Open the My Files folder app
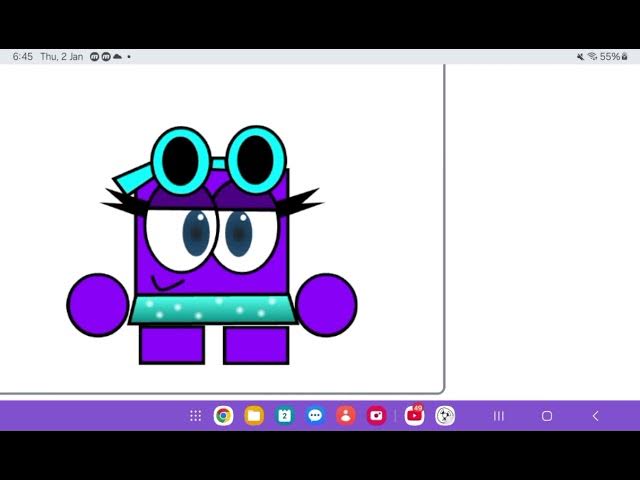 click(254, 416)
